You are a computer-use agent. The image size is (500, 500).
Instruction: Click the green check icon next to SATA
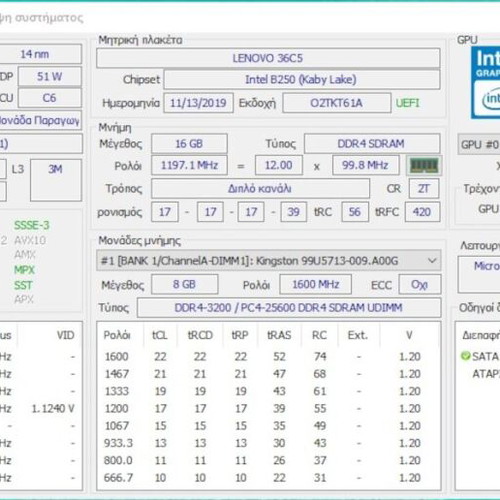point(465,356)
